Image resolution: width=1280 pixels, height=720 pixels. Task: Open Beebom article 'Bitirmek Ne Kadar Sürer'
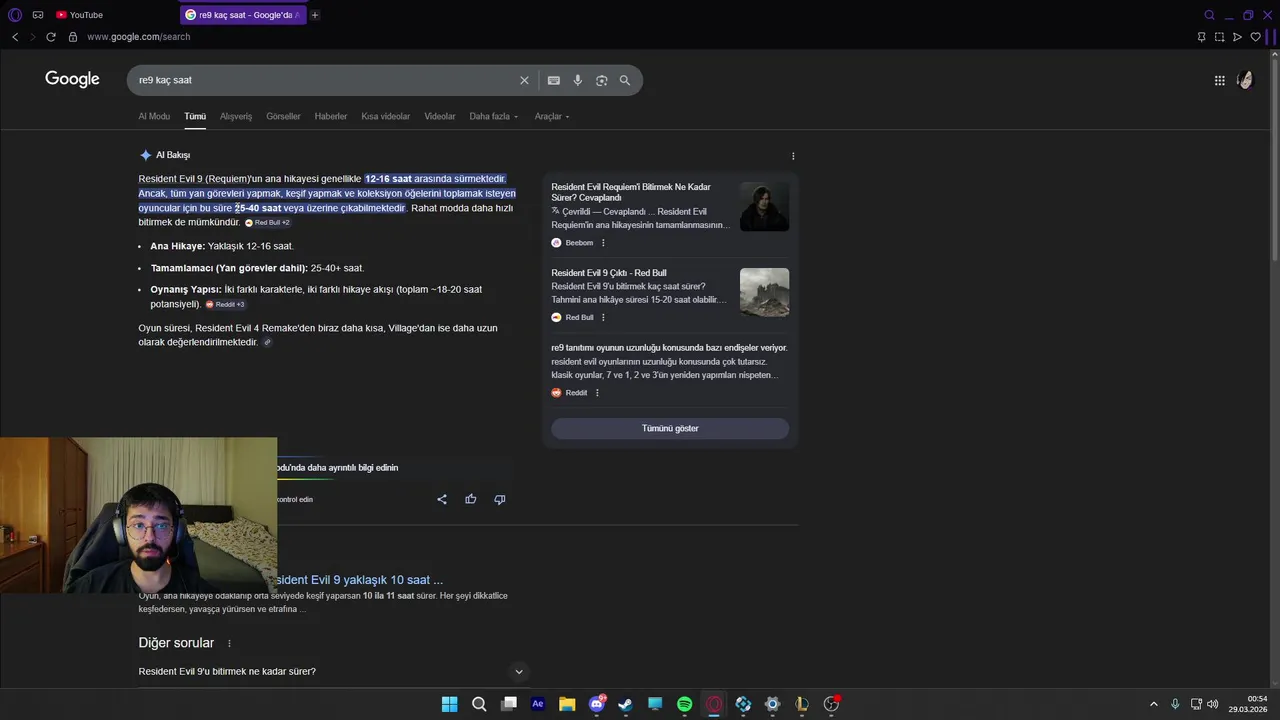pos(631,192)
